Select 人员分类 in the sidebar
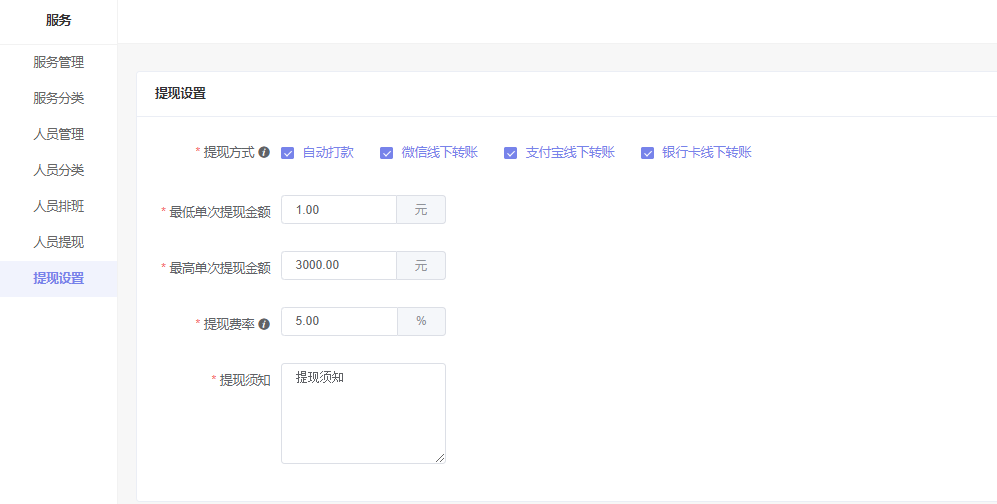 [x=58, y=170]
